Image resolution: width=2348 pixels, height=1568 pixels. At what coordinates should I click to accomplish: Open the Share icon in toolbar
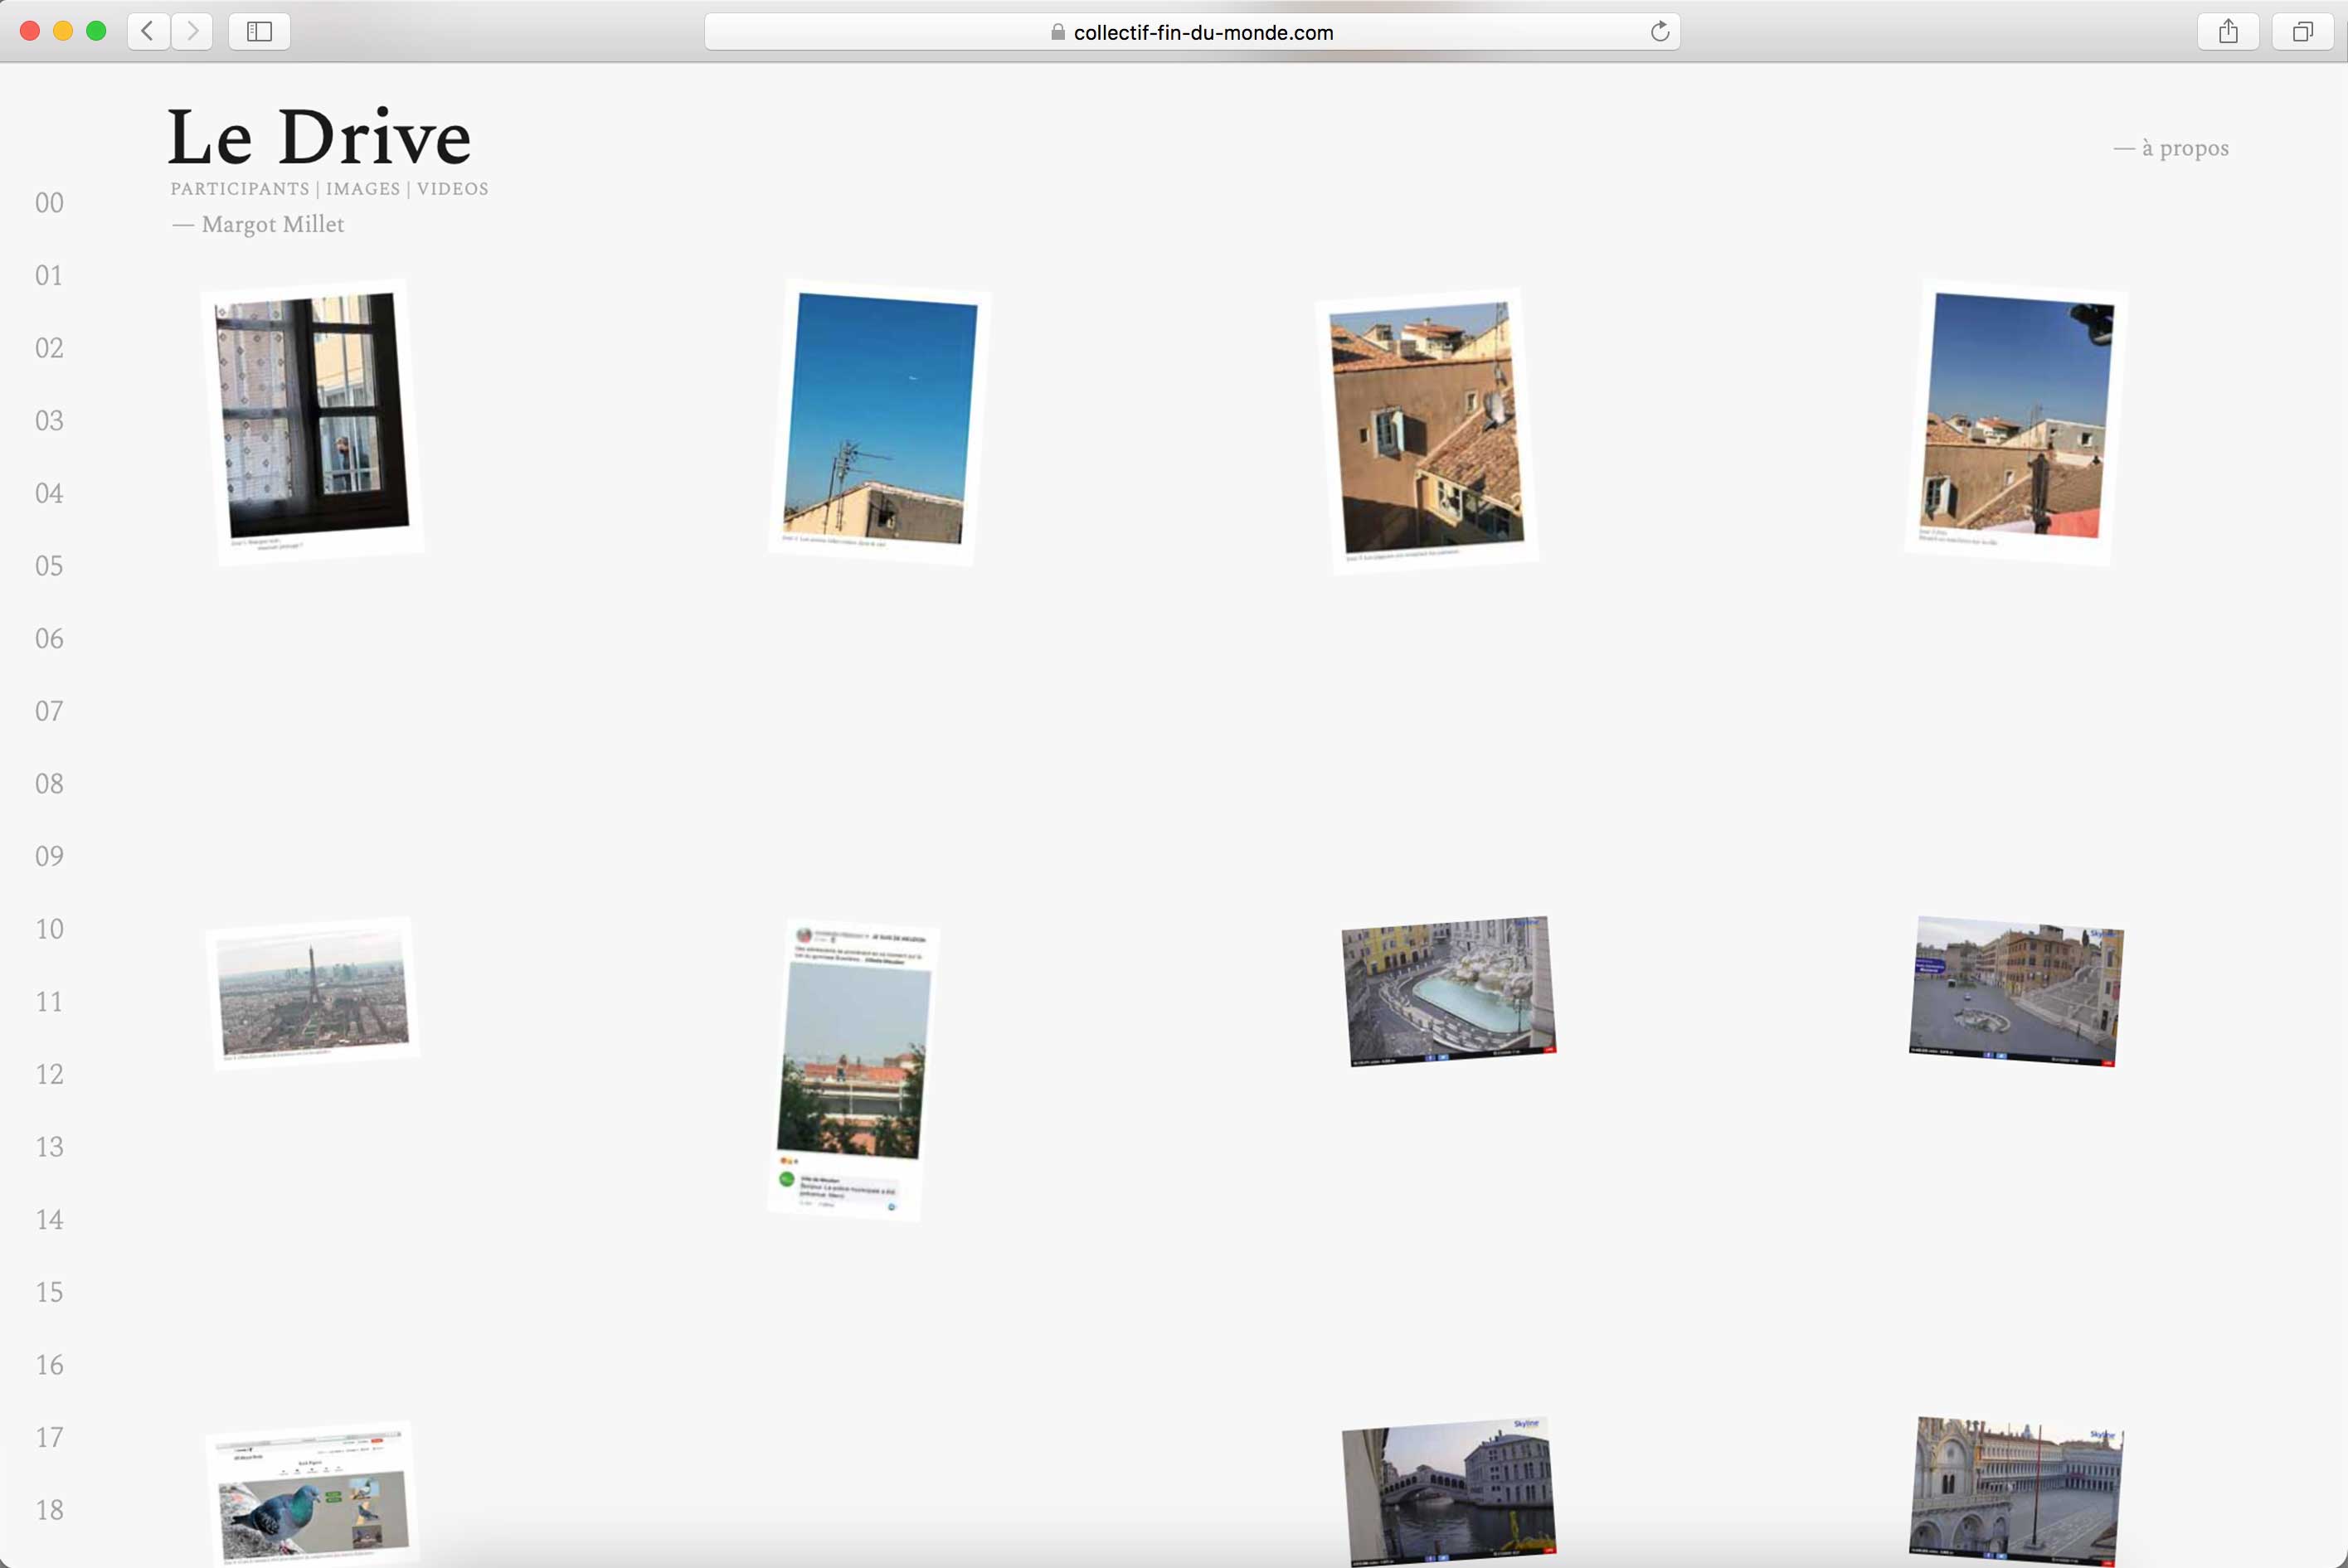[2228, 31]
